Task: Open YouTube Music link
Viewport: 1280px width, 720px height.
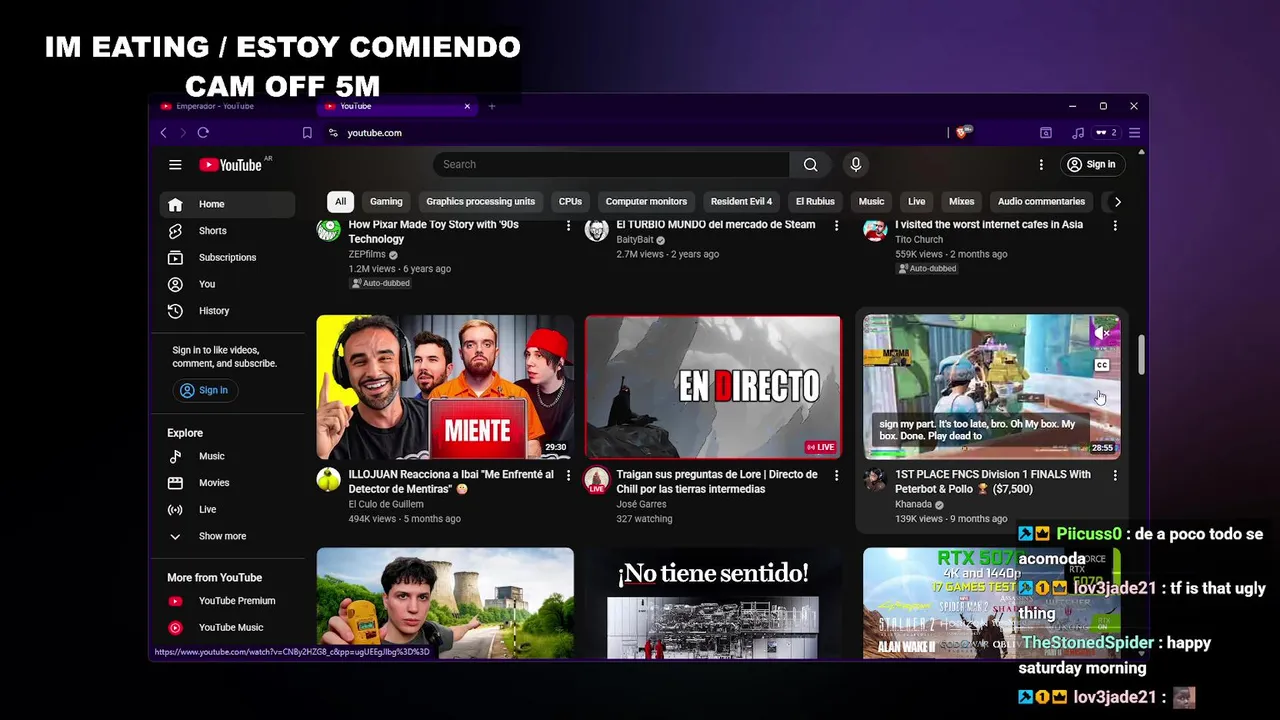Action: tap(227, 628)
